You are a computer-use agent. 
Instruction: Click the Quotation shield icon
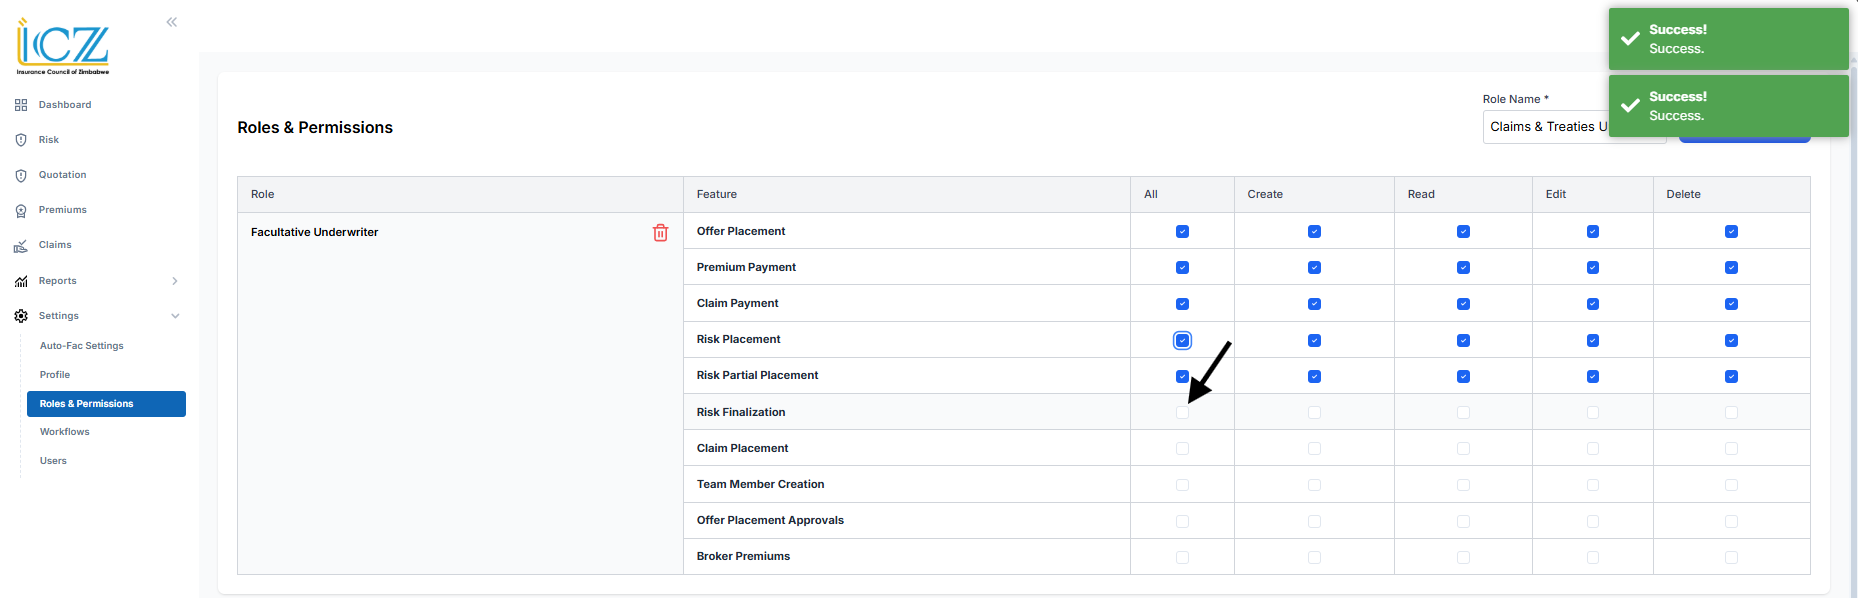click(21, 175)
